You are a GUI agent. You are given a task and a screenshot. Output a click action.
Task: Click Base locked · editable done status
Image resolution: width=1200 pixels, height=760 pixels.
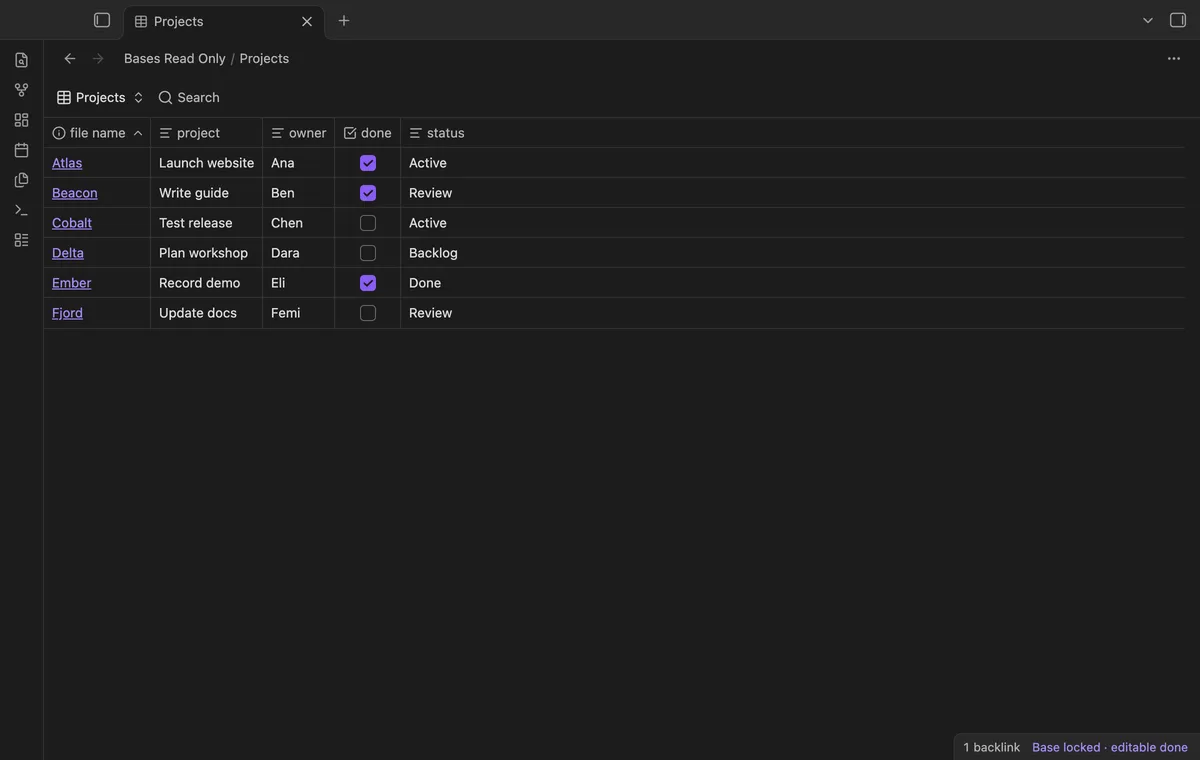coord(1110,747)
